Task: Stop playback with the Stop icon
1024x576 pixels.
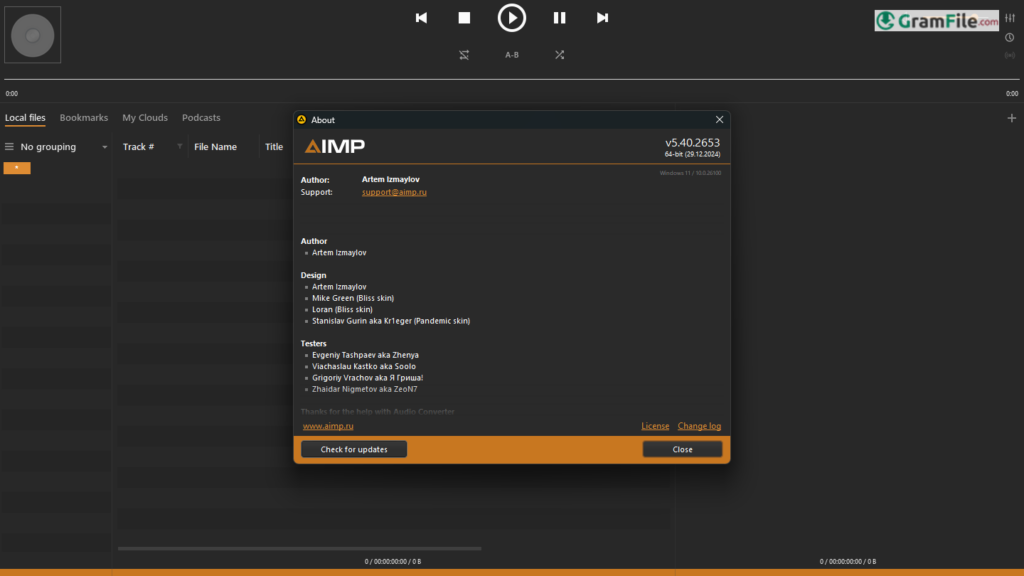Action: [x=464, y=18]
